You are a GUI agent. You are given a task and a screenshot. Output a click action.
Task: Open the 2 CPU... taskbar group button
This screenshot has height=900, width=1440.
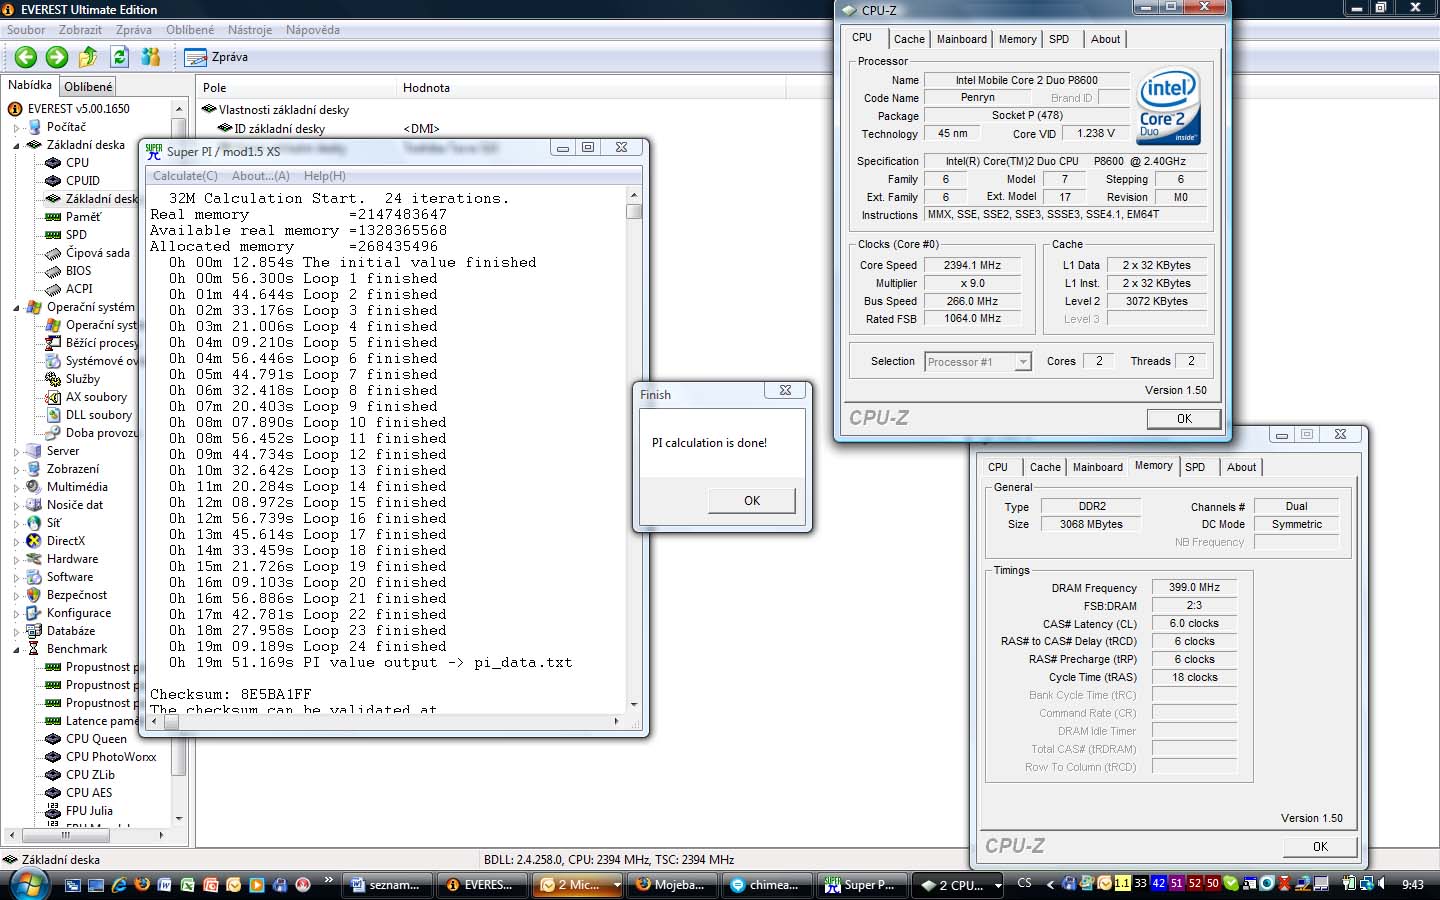pyautogui.click(x=959, y=885)
